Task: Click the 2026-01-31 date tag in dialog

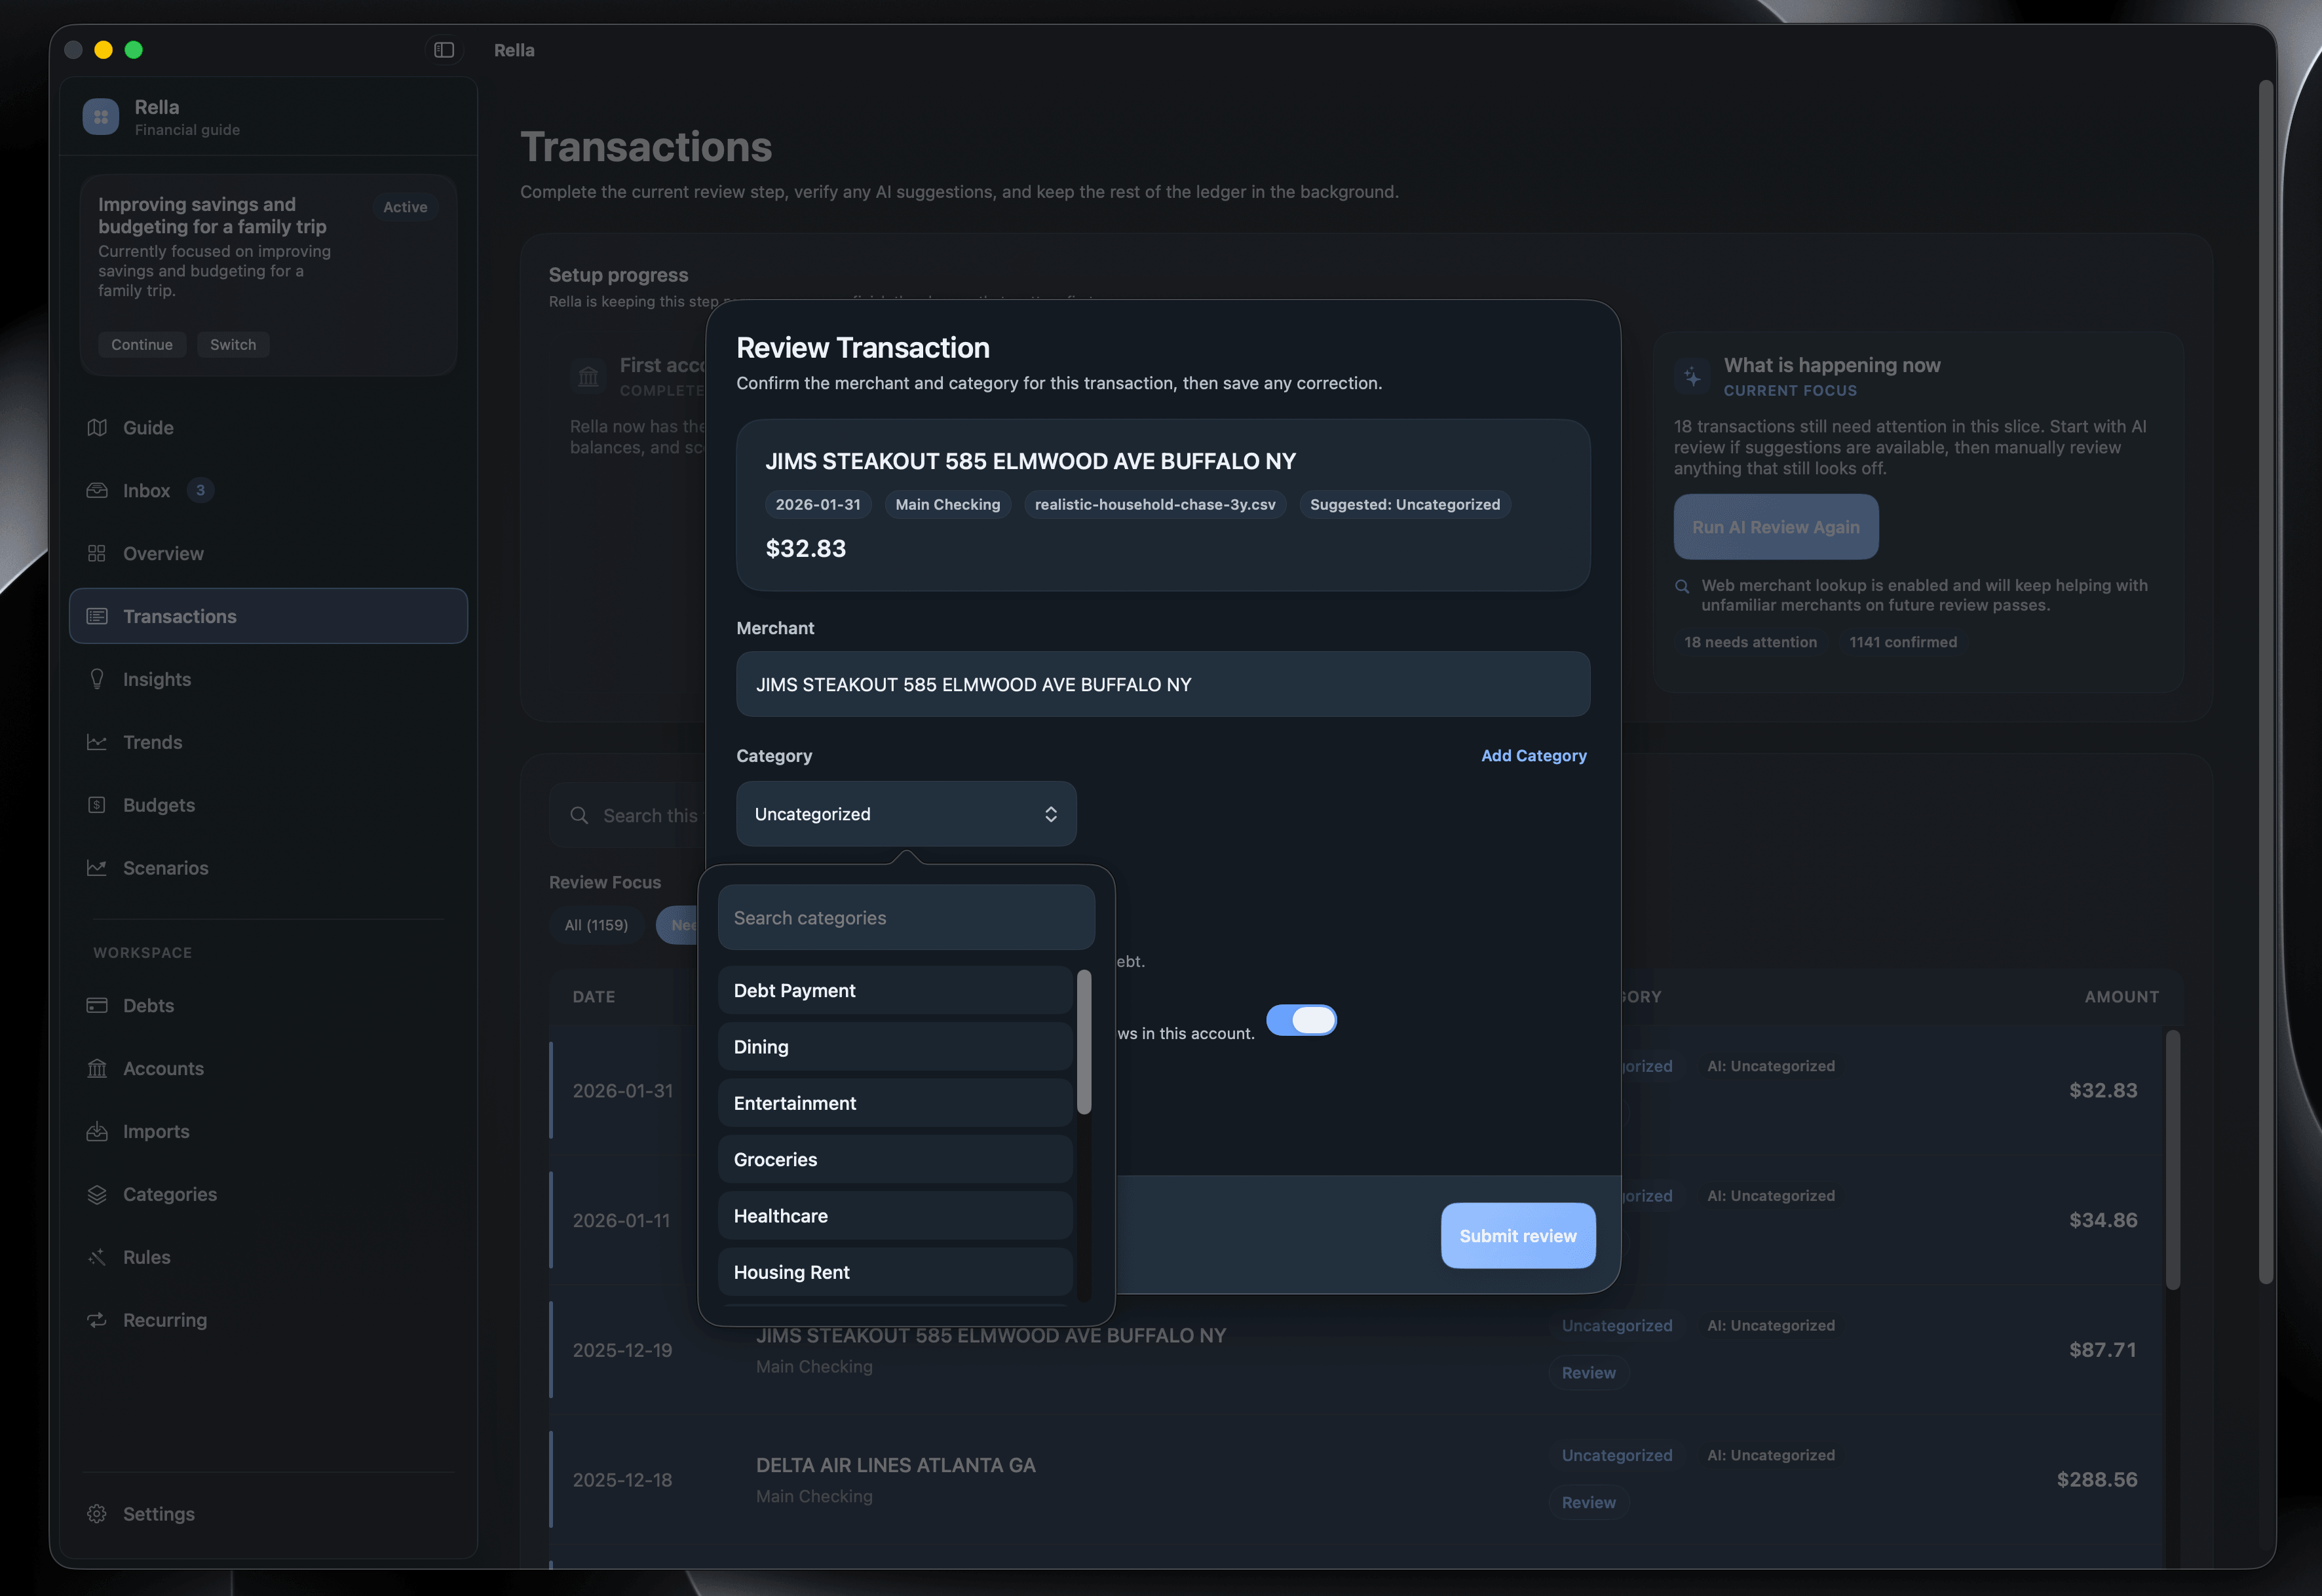Action: [x=818, y=505]
